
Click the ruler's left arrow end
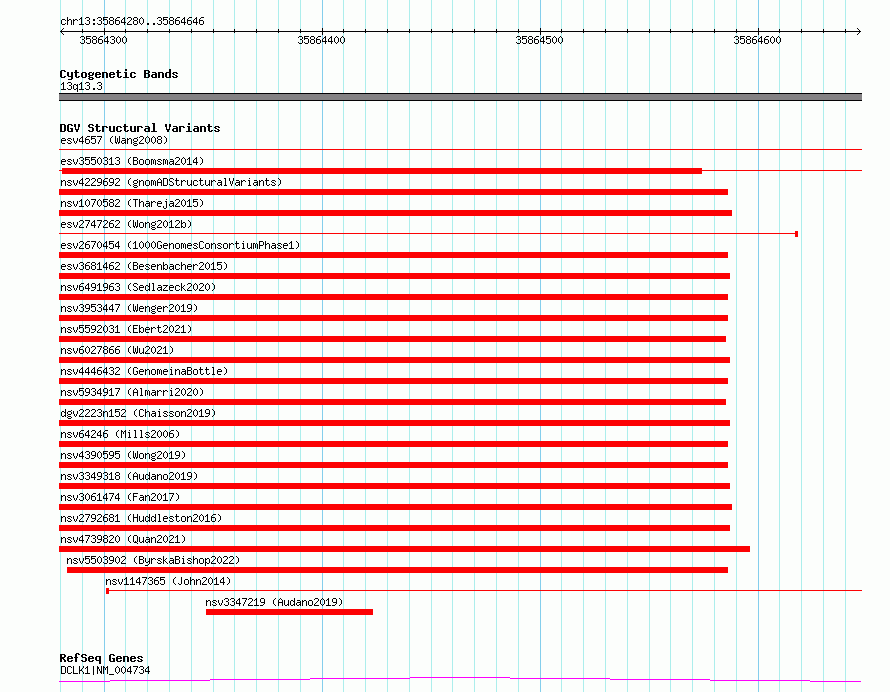coord(62,32)
